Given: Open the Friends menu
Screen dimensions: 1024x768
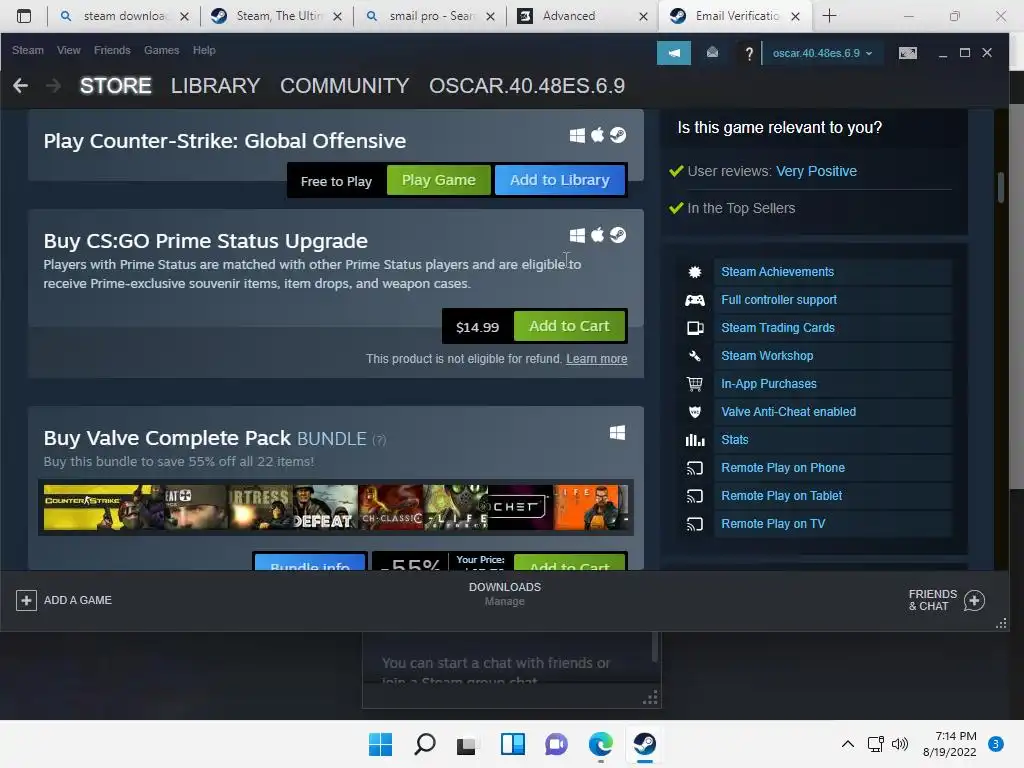Looking at the screenshot, I should coord(112,50).
